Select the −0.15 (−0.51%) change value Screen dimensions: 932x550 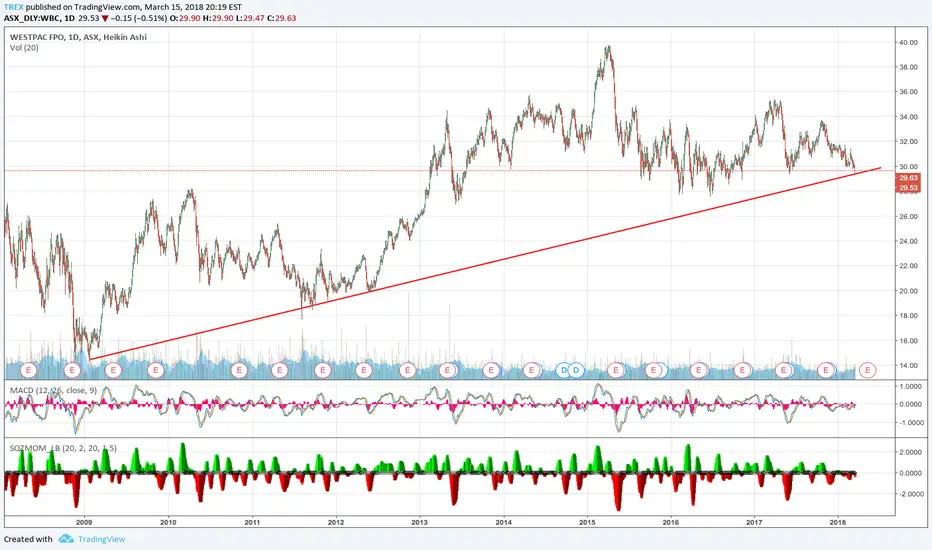click(138, 18)
